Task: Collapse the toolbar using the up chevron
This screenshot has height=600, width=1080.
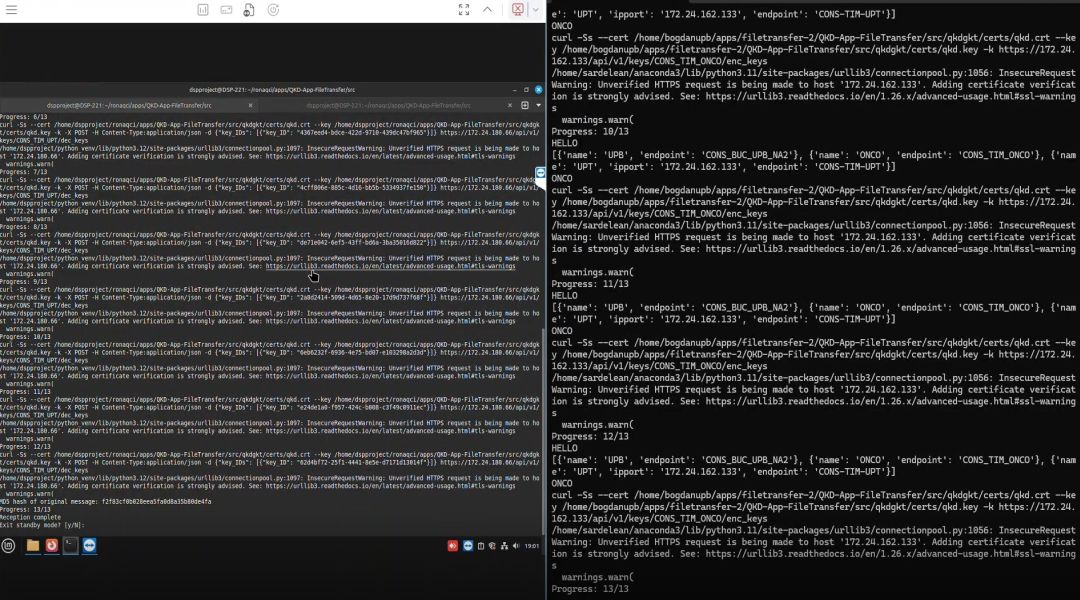Action: coord(488,9)
